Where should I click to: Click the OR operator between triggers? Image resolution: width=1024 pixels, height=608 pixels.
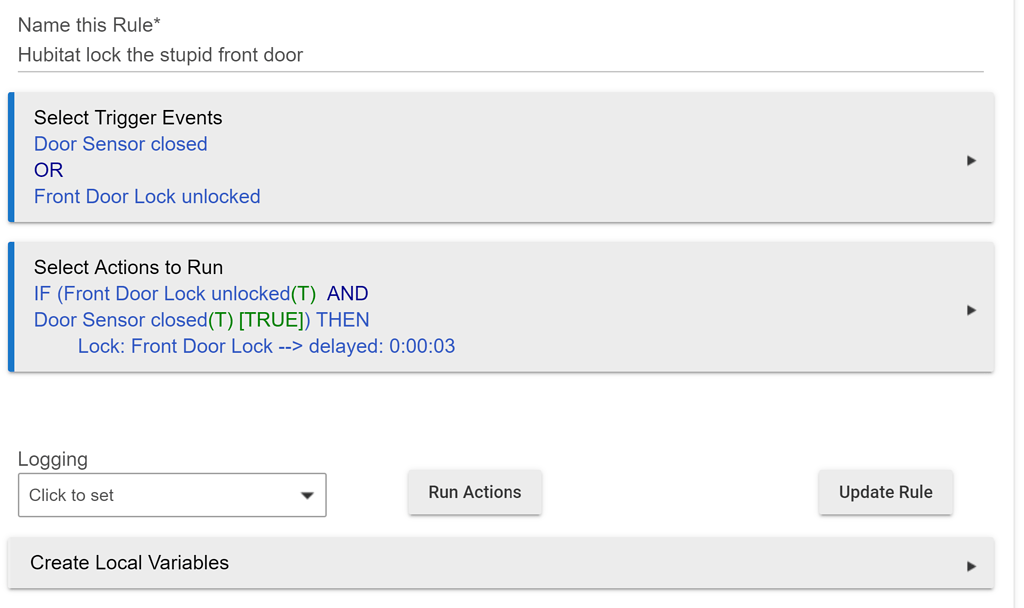pyautogui.click(x=48, y=170)
